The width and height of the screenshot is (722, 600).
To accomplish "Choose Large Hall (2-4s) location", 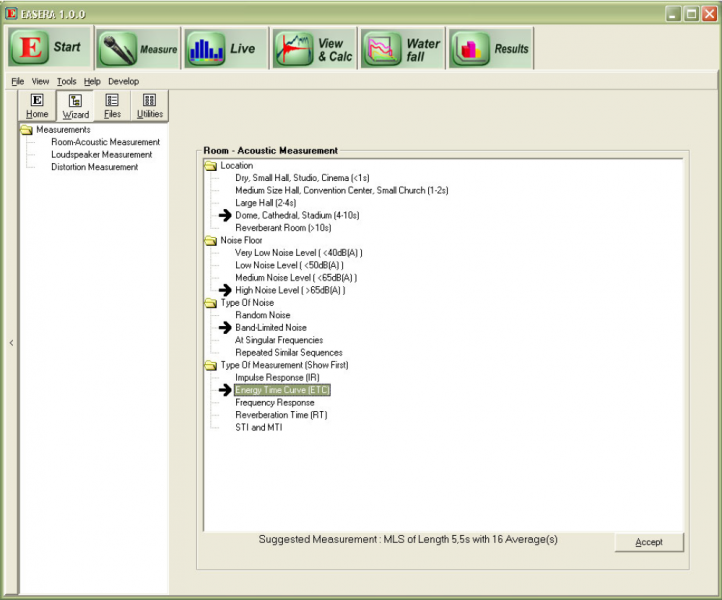I will tap(265, 203).
